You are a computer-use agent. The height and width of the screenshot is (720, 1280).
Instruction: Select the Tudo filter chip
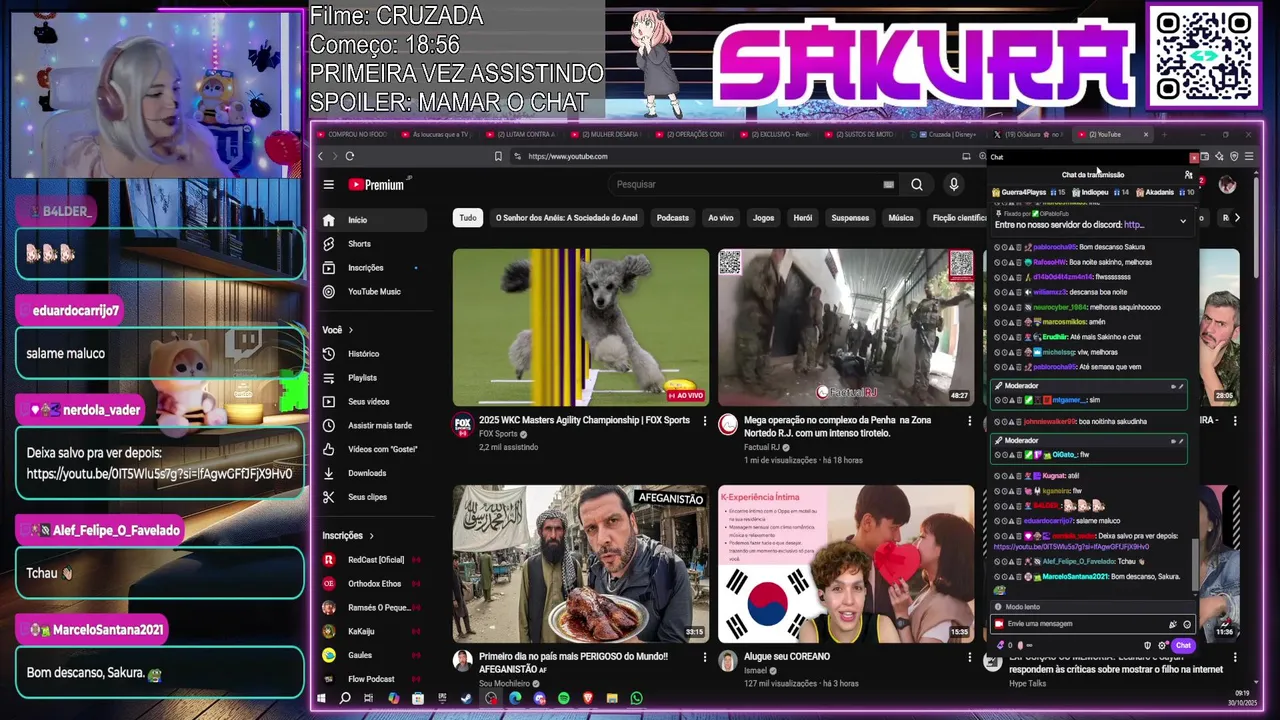468,218
